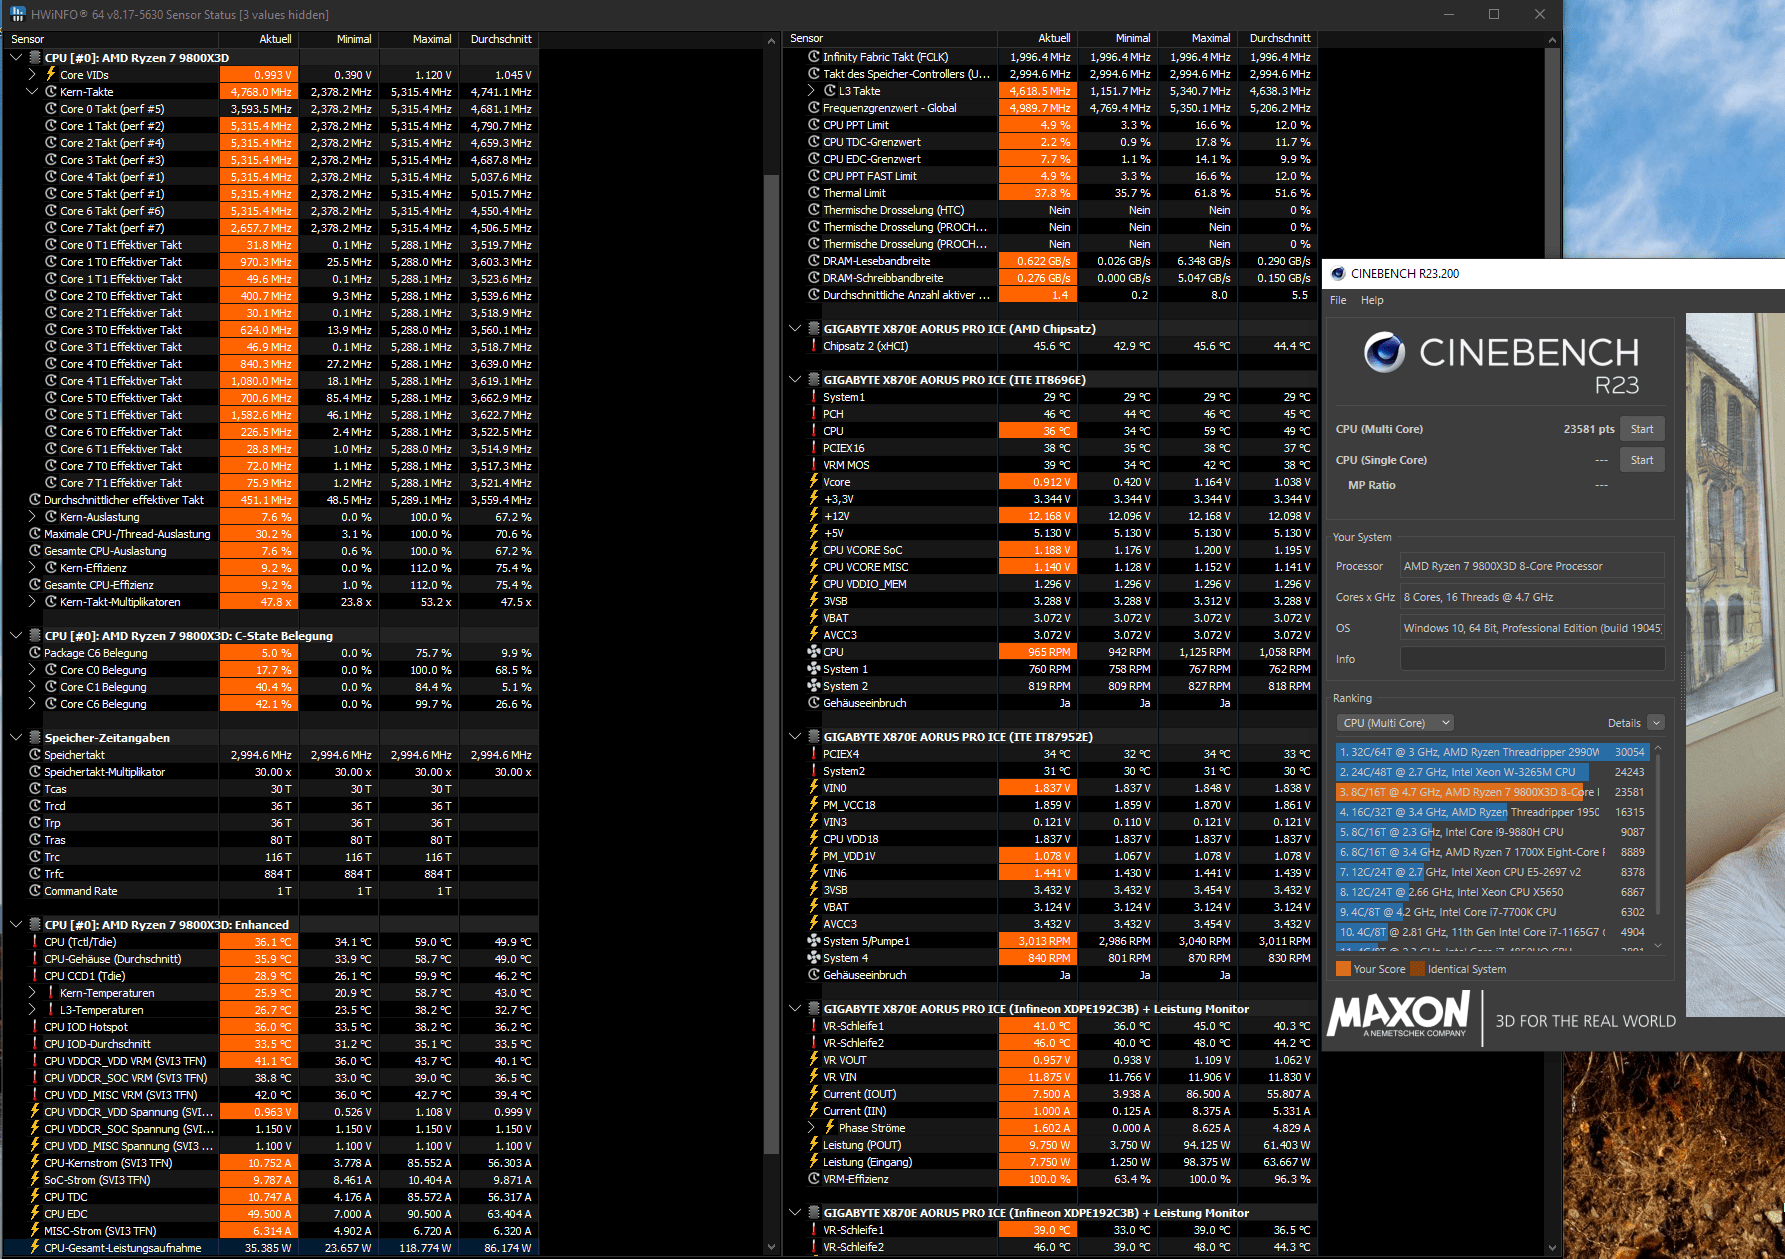Click the lightning icon beside Phase Ströme

(830, 1127)
